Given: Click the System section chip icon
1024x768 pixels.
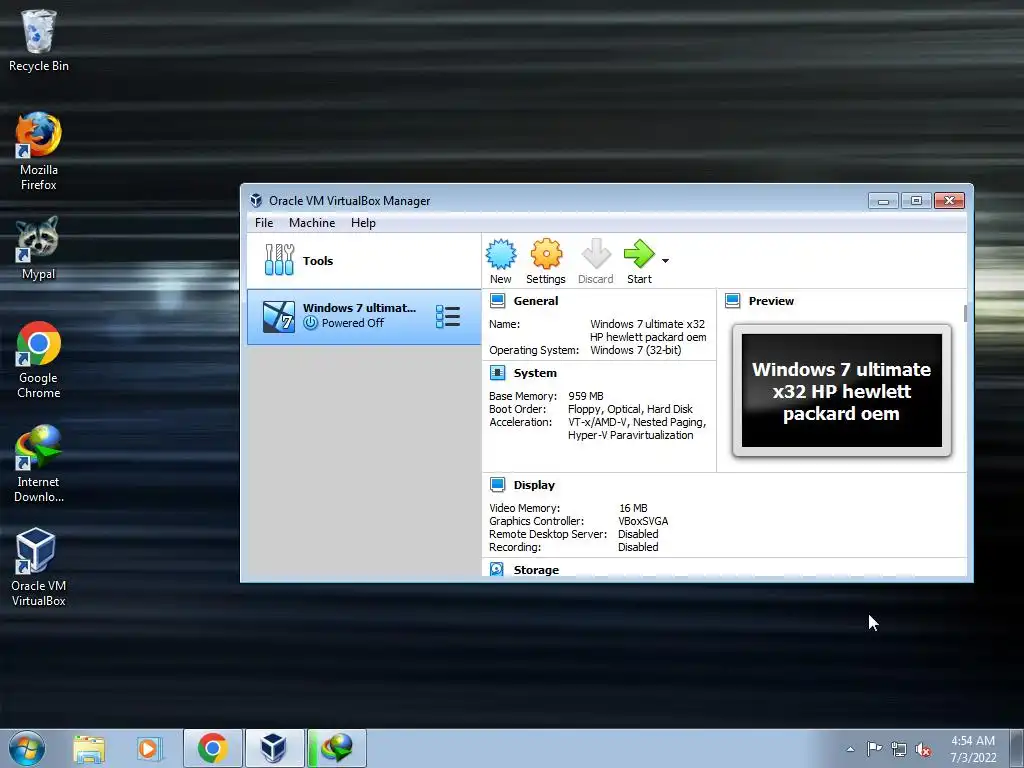Looking at the screenshot, I should (x=498, y=373).
